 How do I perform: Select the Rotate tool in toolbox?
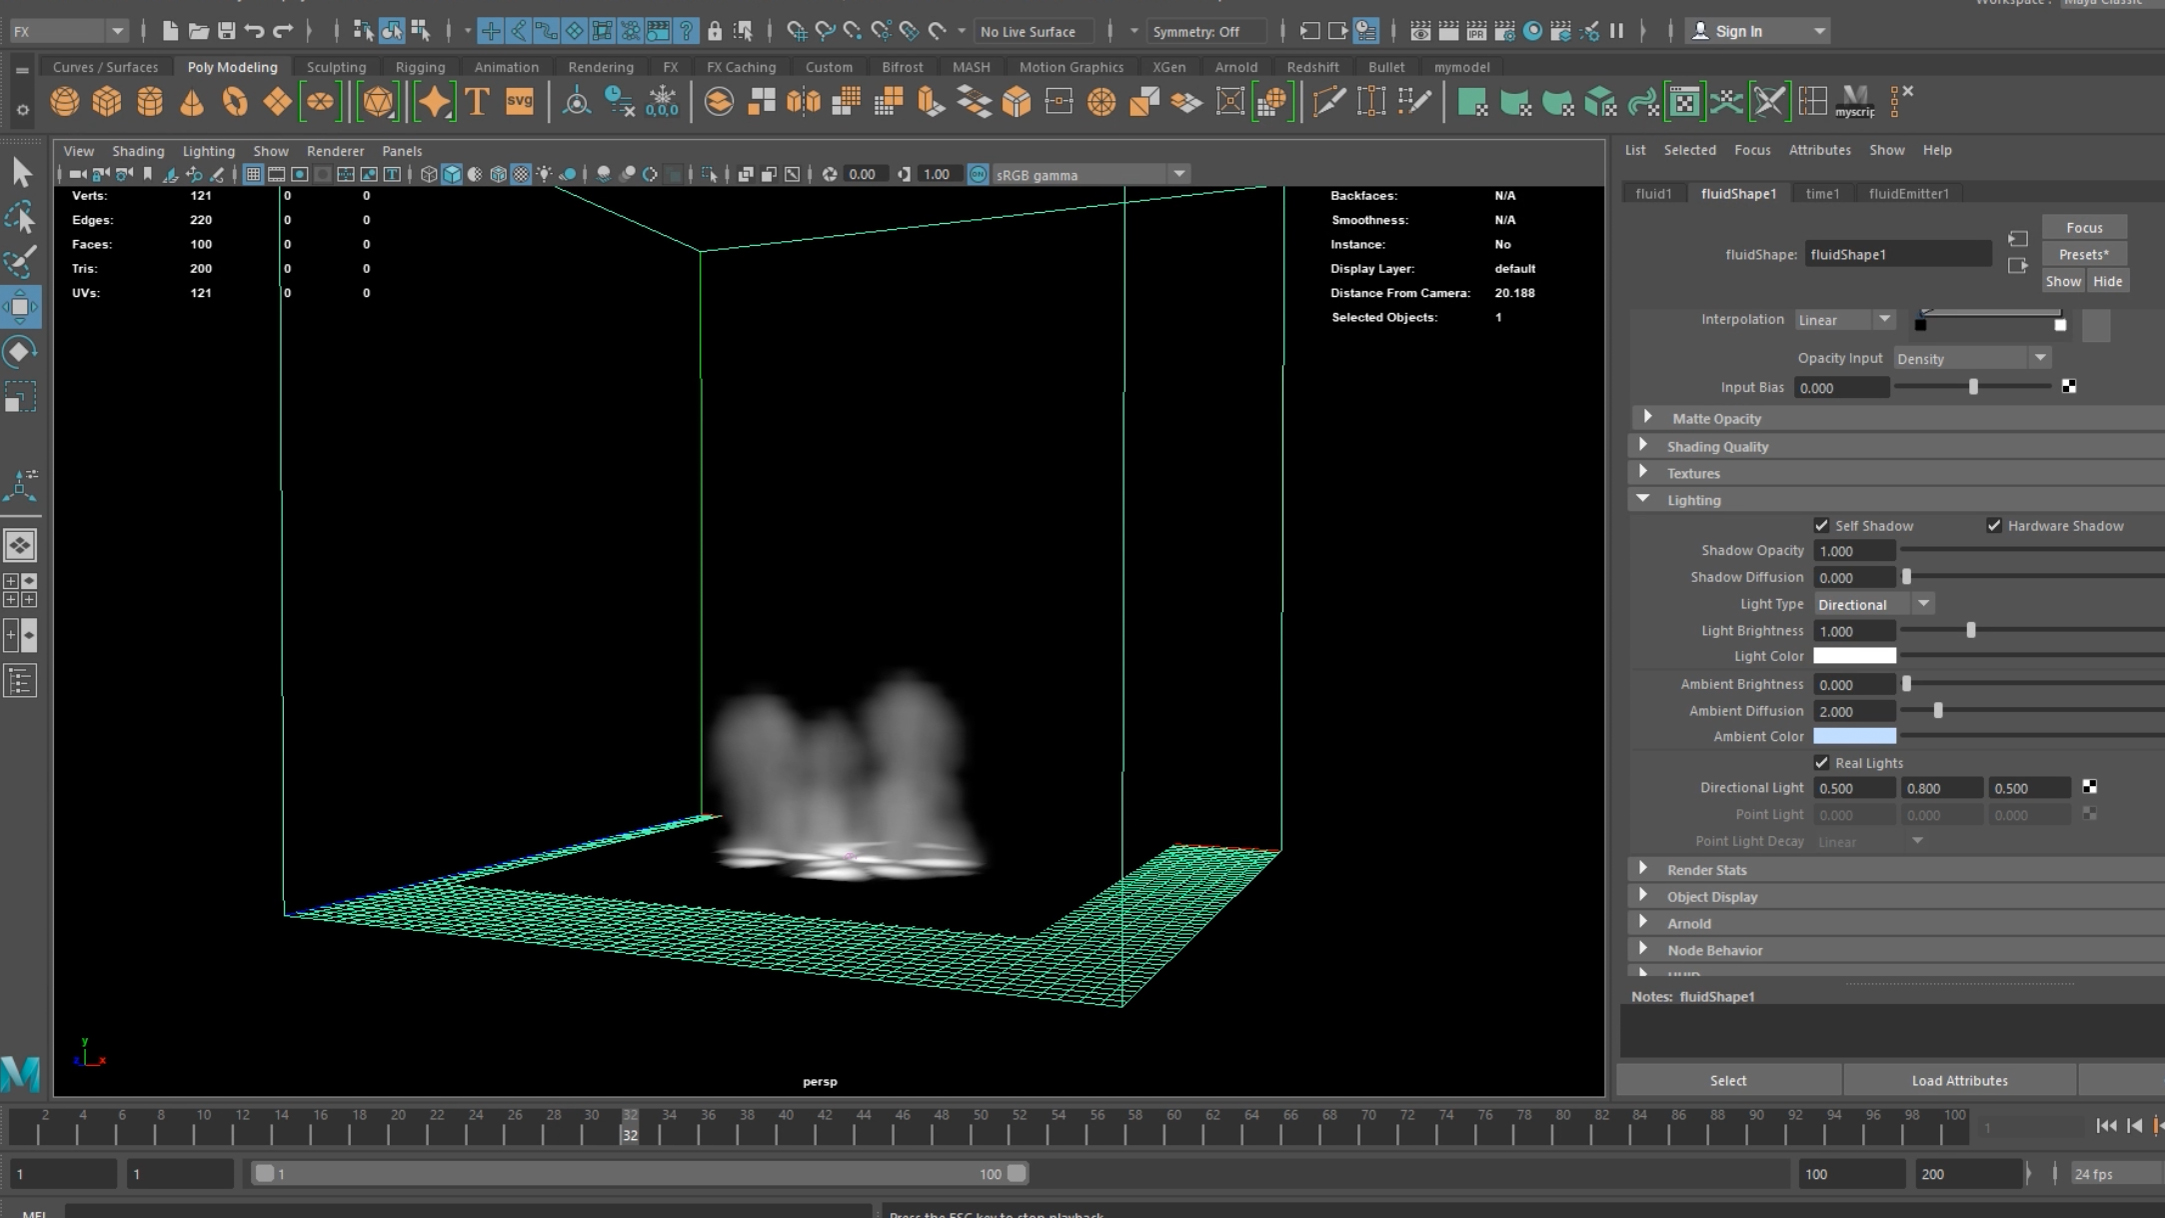(x=20, y=352)
